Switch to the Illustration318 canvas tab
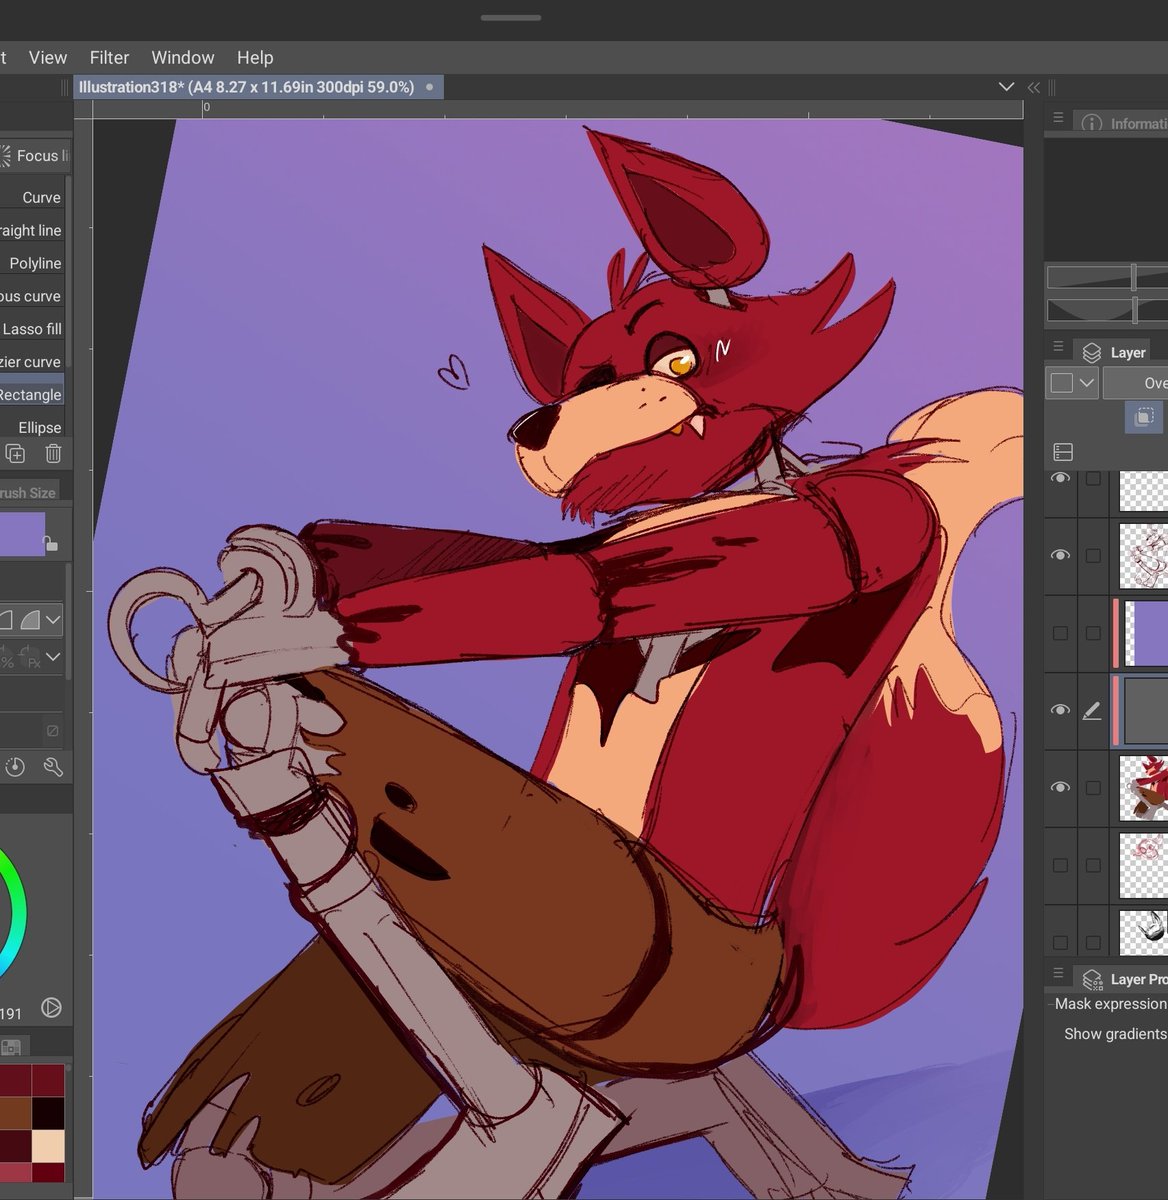The image size is (1168, 1200). point(258,87)
